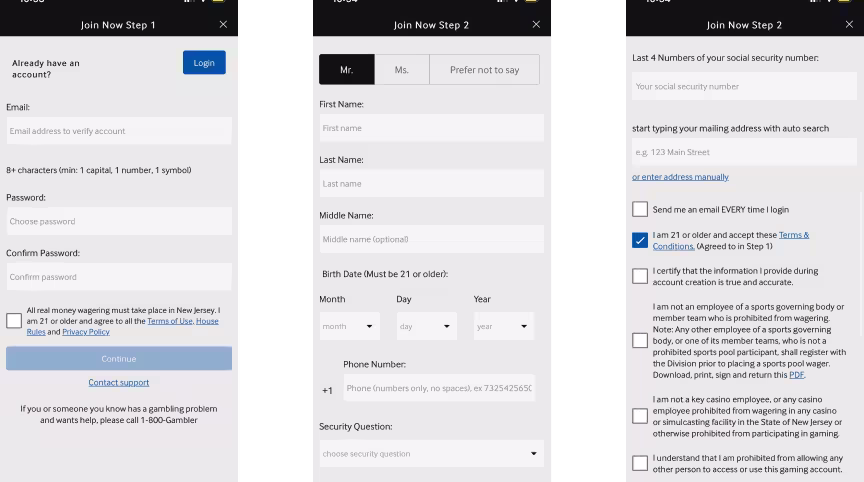Image resolution: width=864 pixels, height=482 pixels.
Task: Close the Join Now Step 1 screen
Action: [223, 25]
